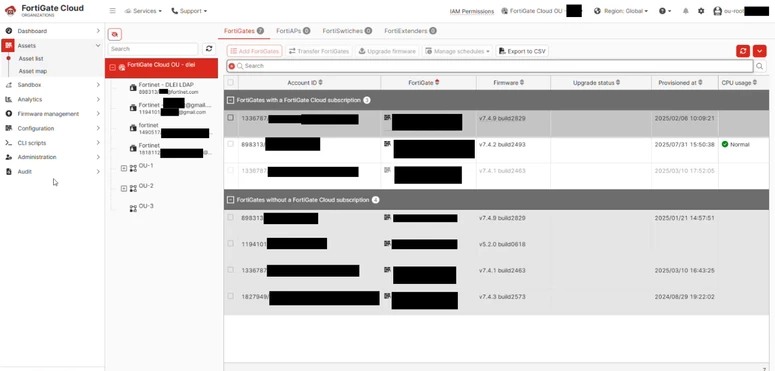This screenshot has height=371, width=775.
Task: Check the row provisioned 2025/03/10 16:43:25
Action: coord(230,270)
